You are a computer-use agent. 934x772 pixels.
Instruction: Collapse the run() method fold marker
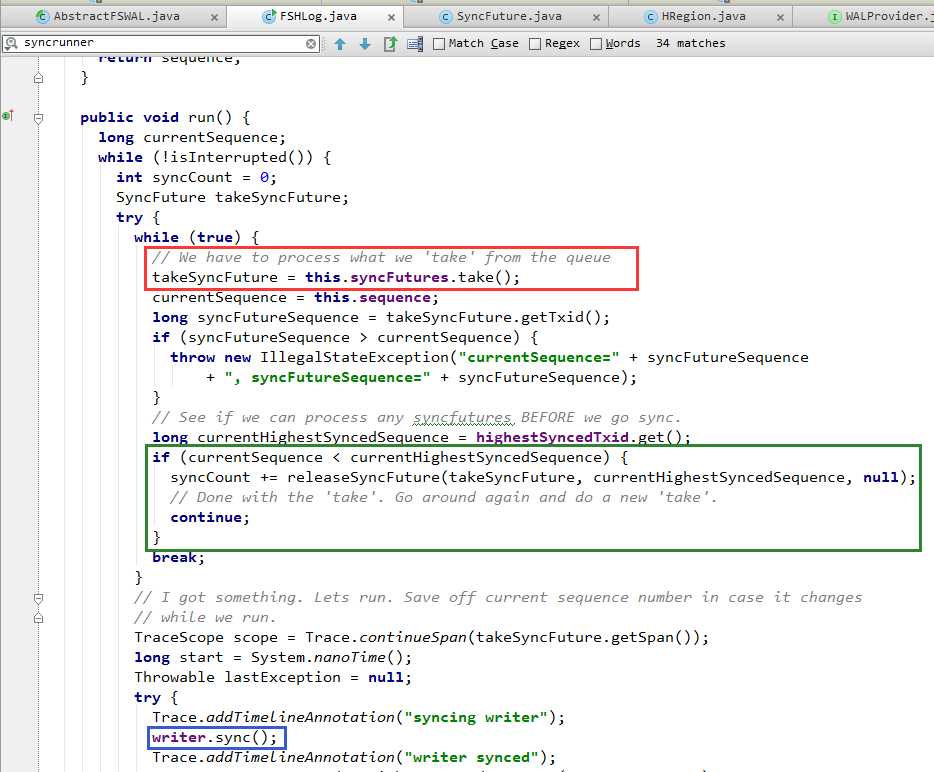coord(39,118)
